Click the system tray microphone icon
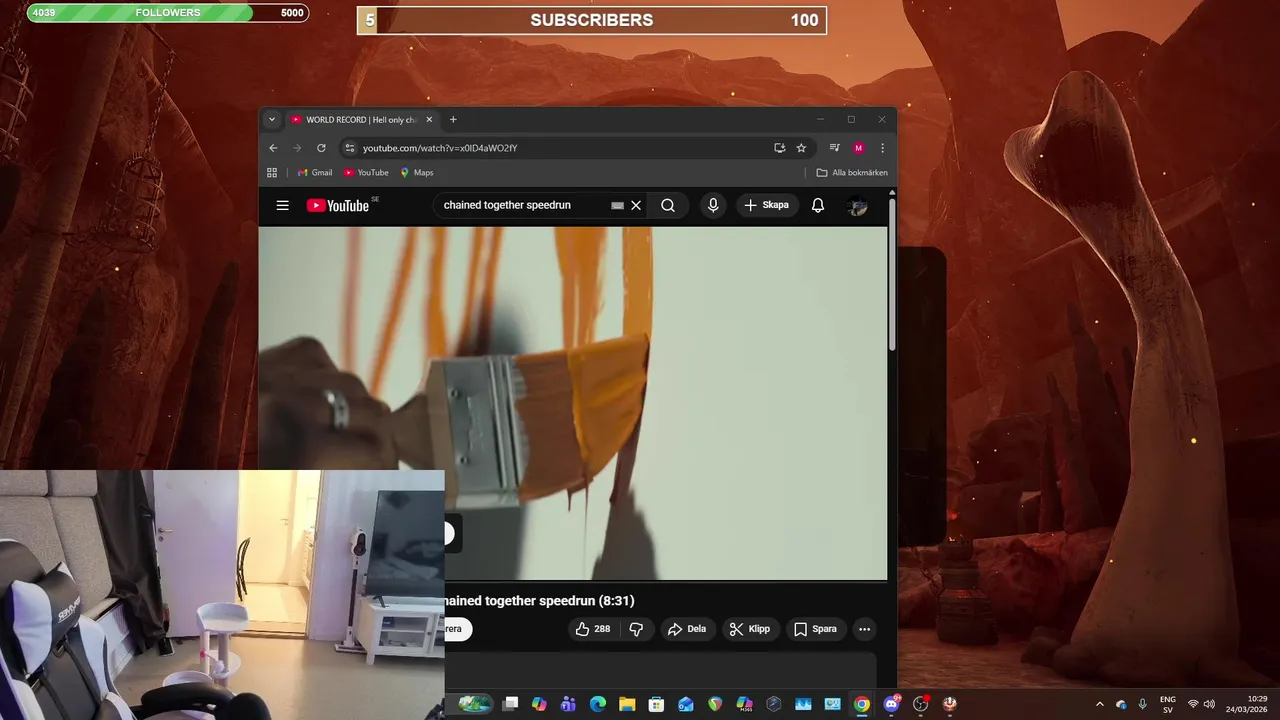1280x720 pixels. coord(1142,704)
